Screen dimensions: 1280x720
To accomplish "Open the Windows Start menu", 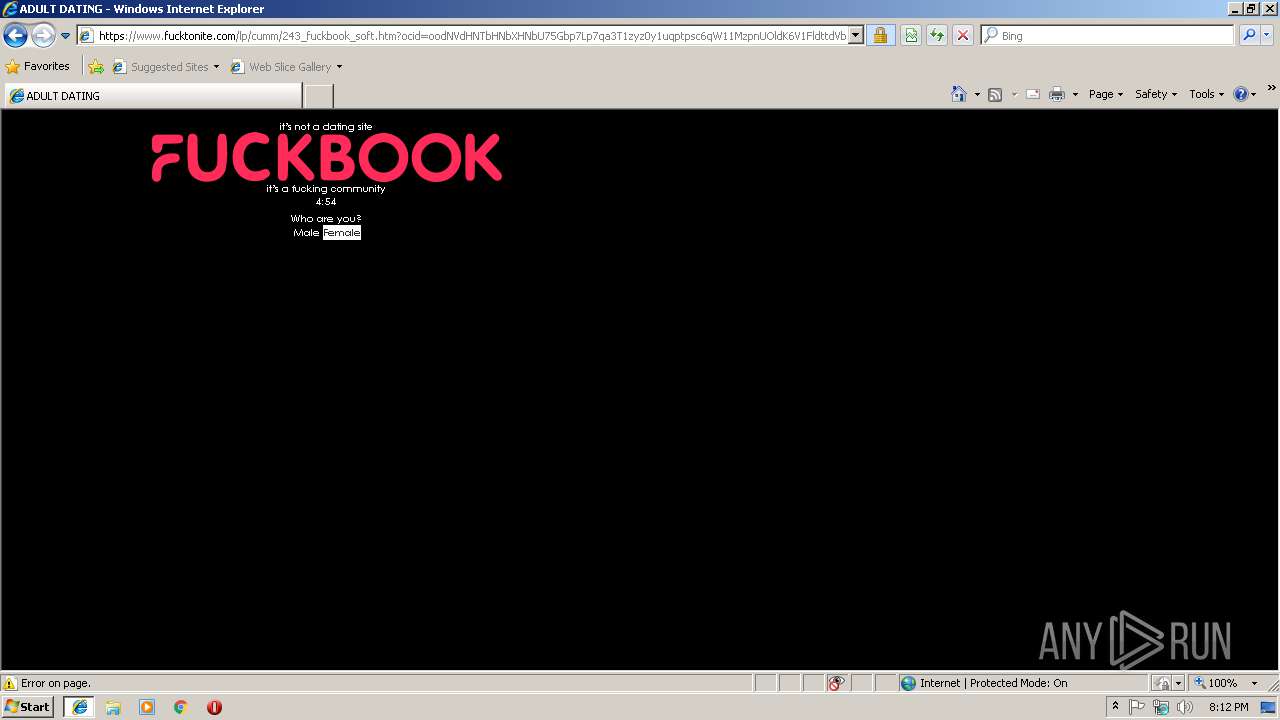I will (28, 706).
